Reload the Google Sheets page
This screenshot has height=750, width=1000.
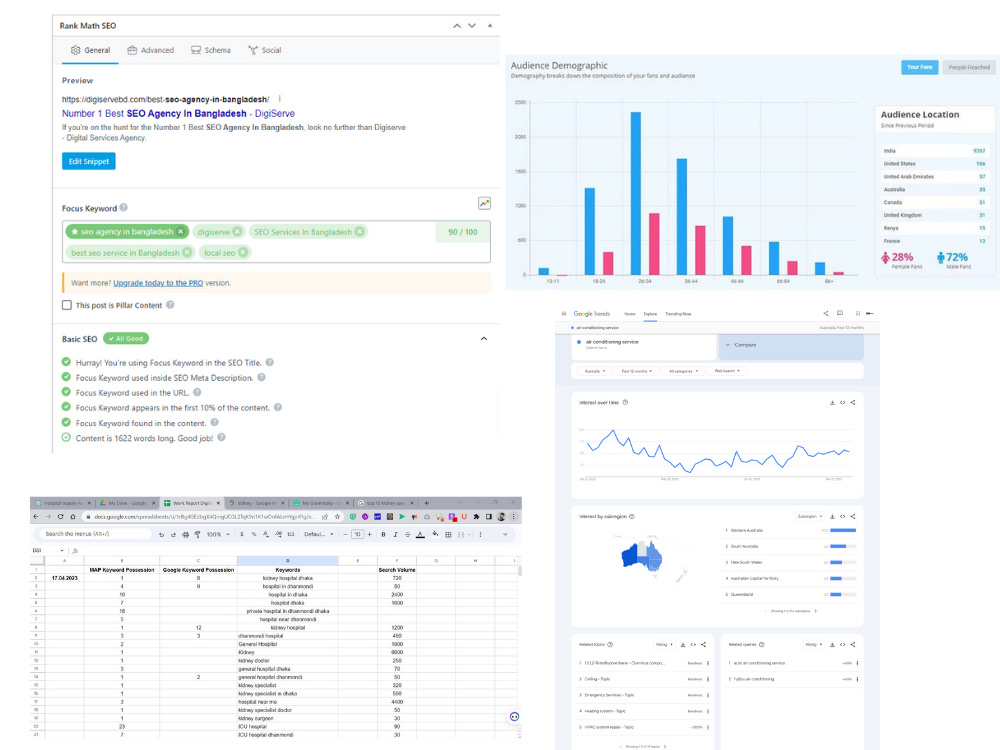tap(61, 517)
